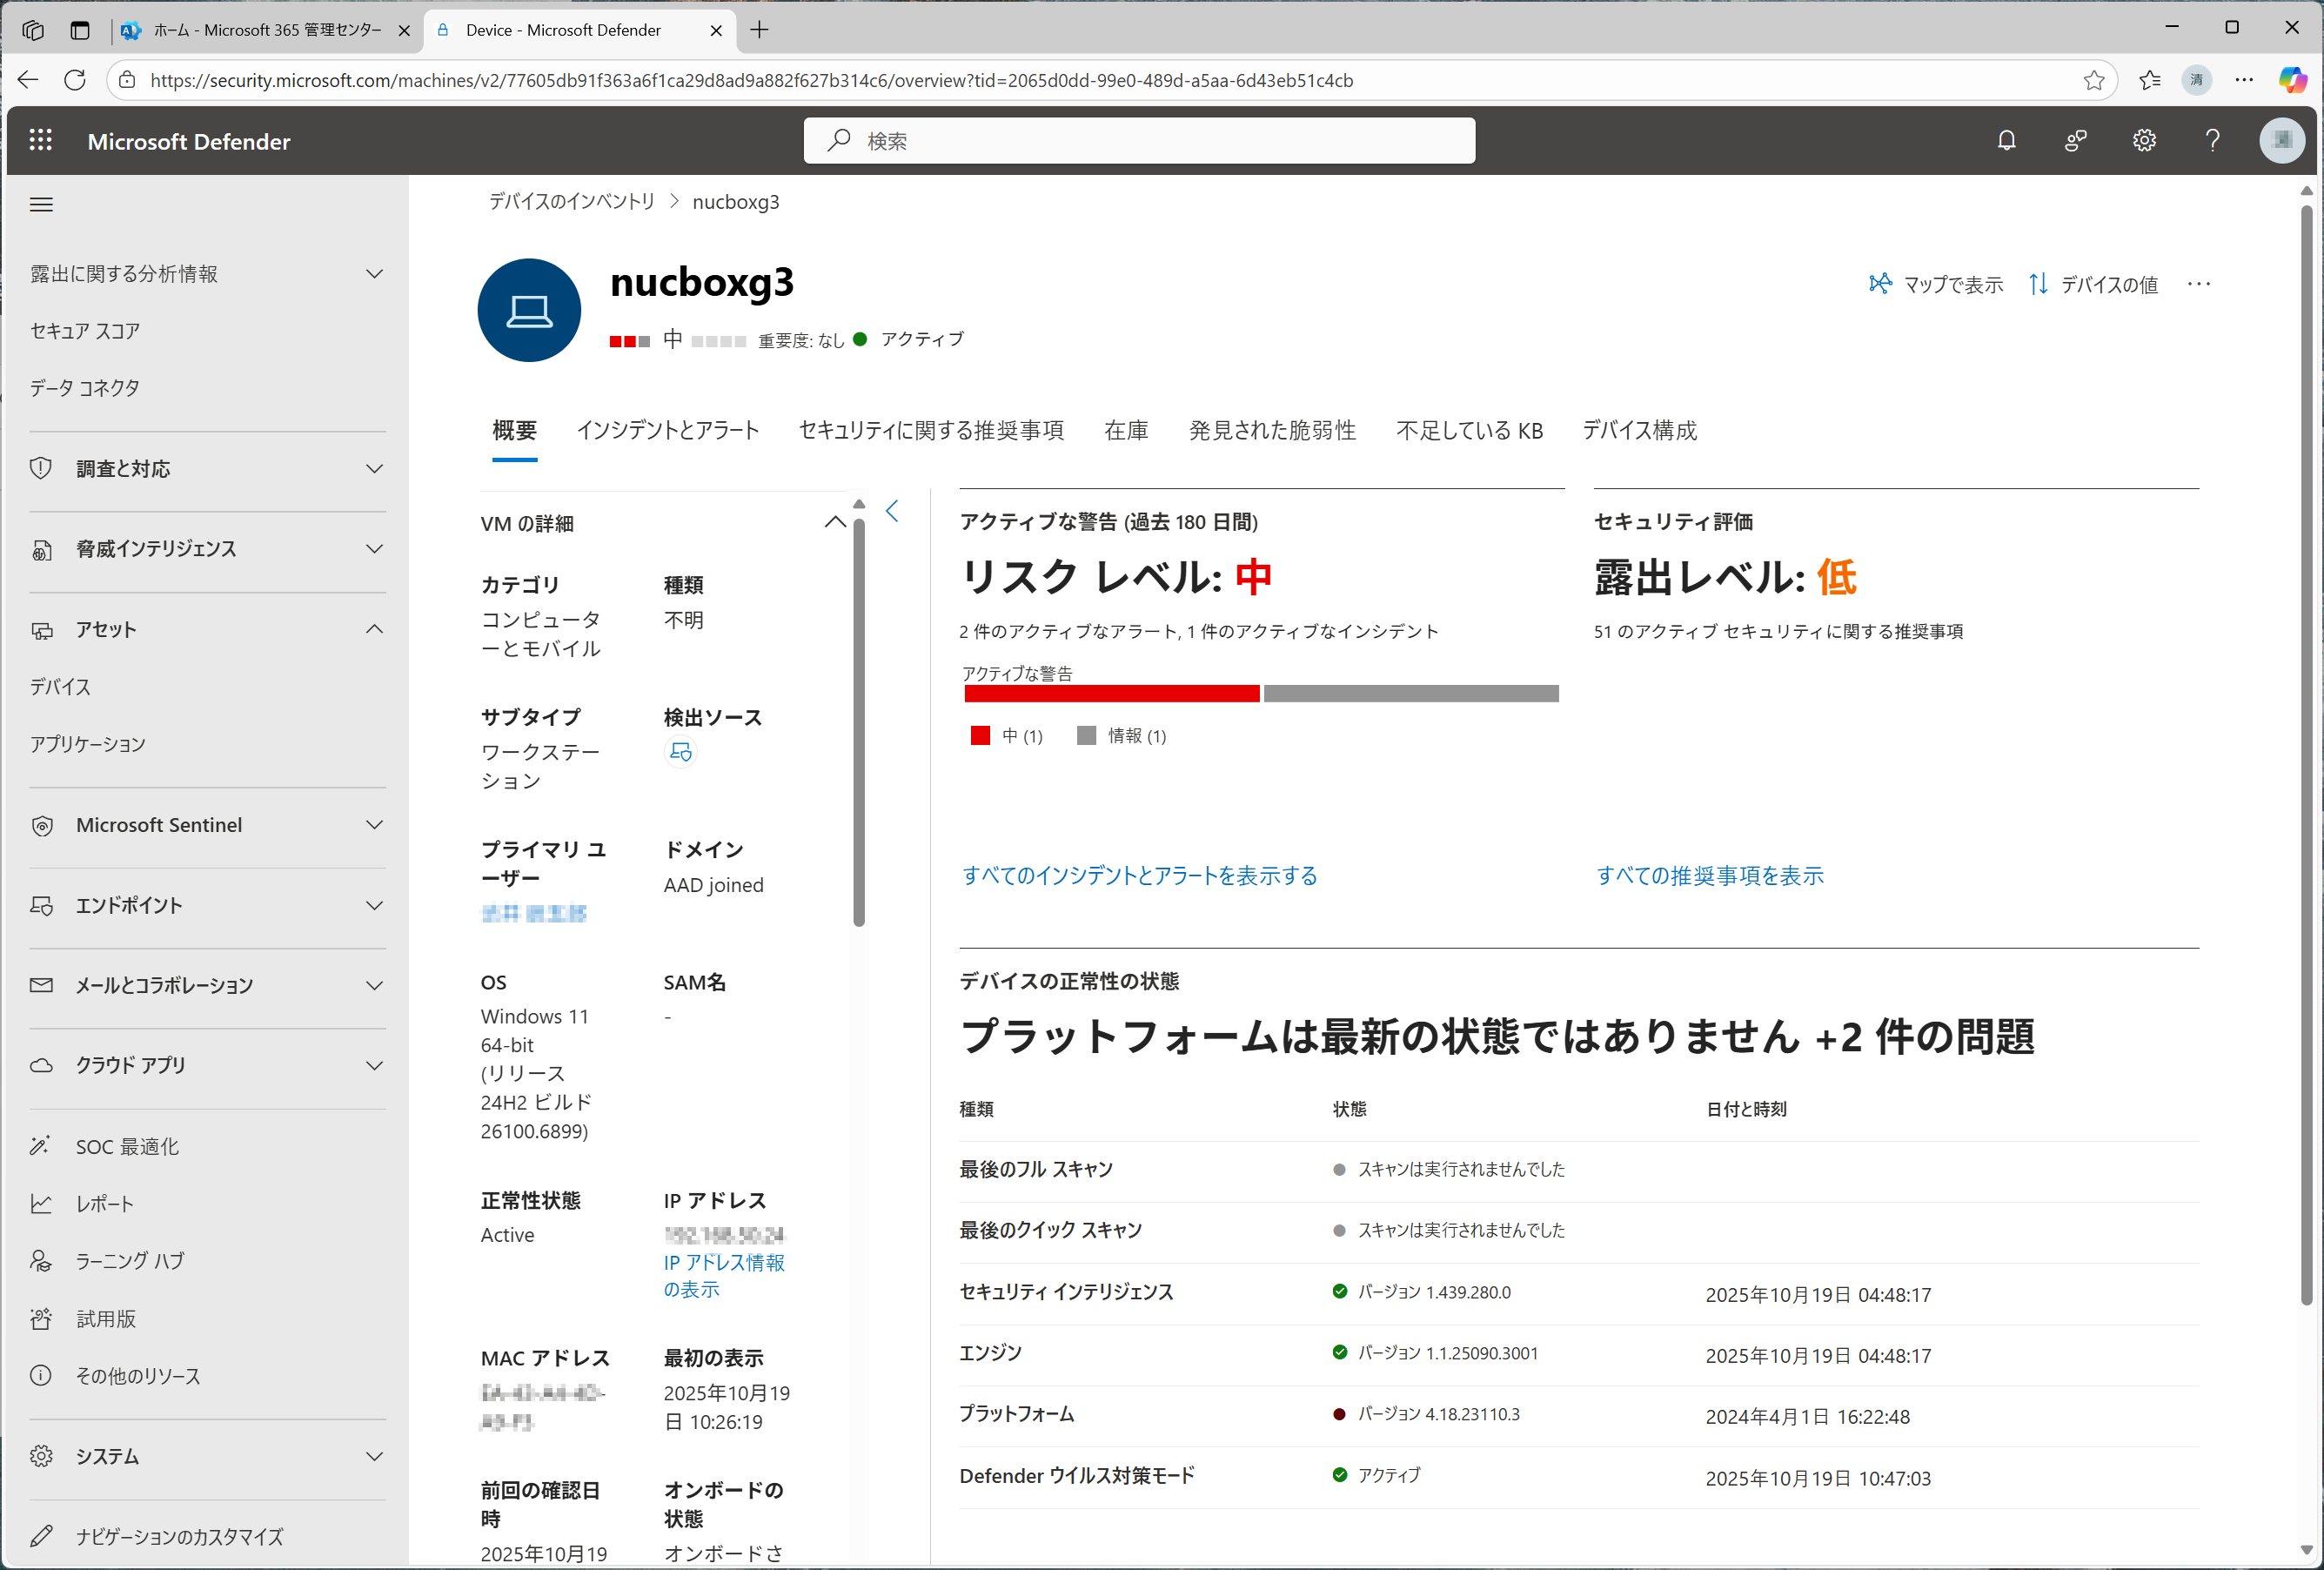This screenshot has height=1570, width=2324.
Task: Click inside the Defender search field
Action: click(x=1140, y=141)
